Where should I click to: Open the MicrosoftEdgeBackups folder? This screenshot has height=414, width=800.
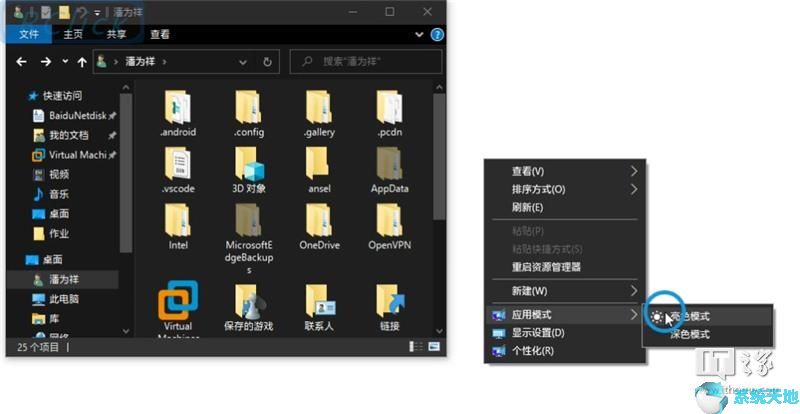tap(249, 238)
